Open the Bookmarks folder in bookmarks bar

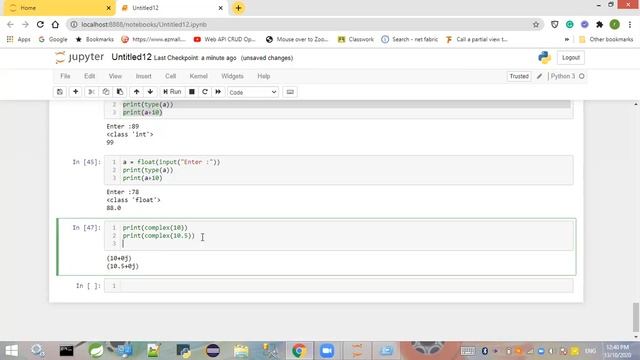95,39
